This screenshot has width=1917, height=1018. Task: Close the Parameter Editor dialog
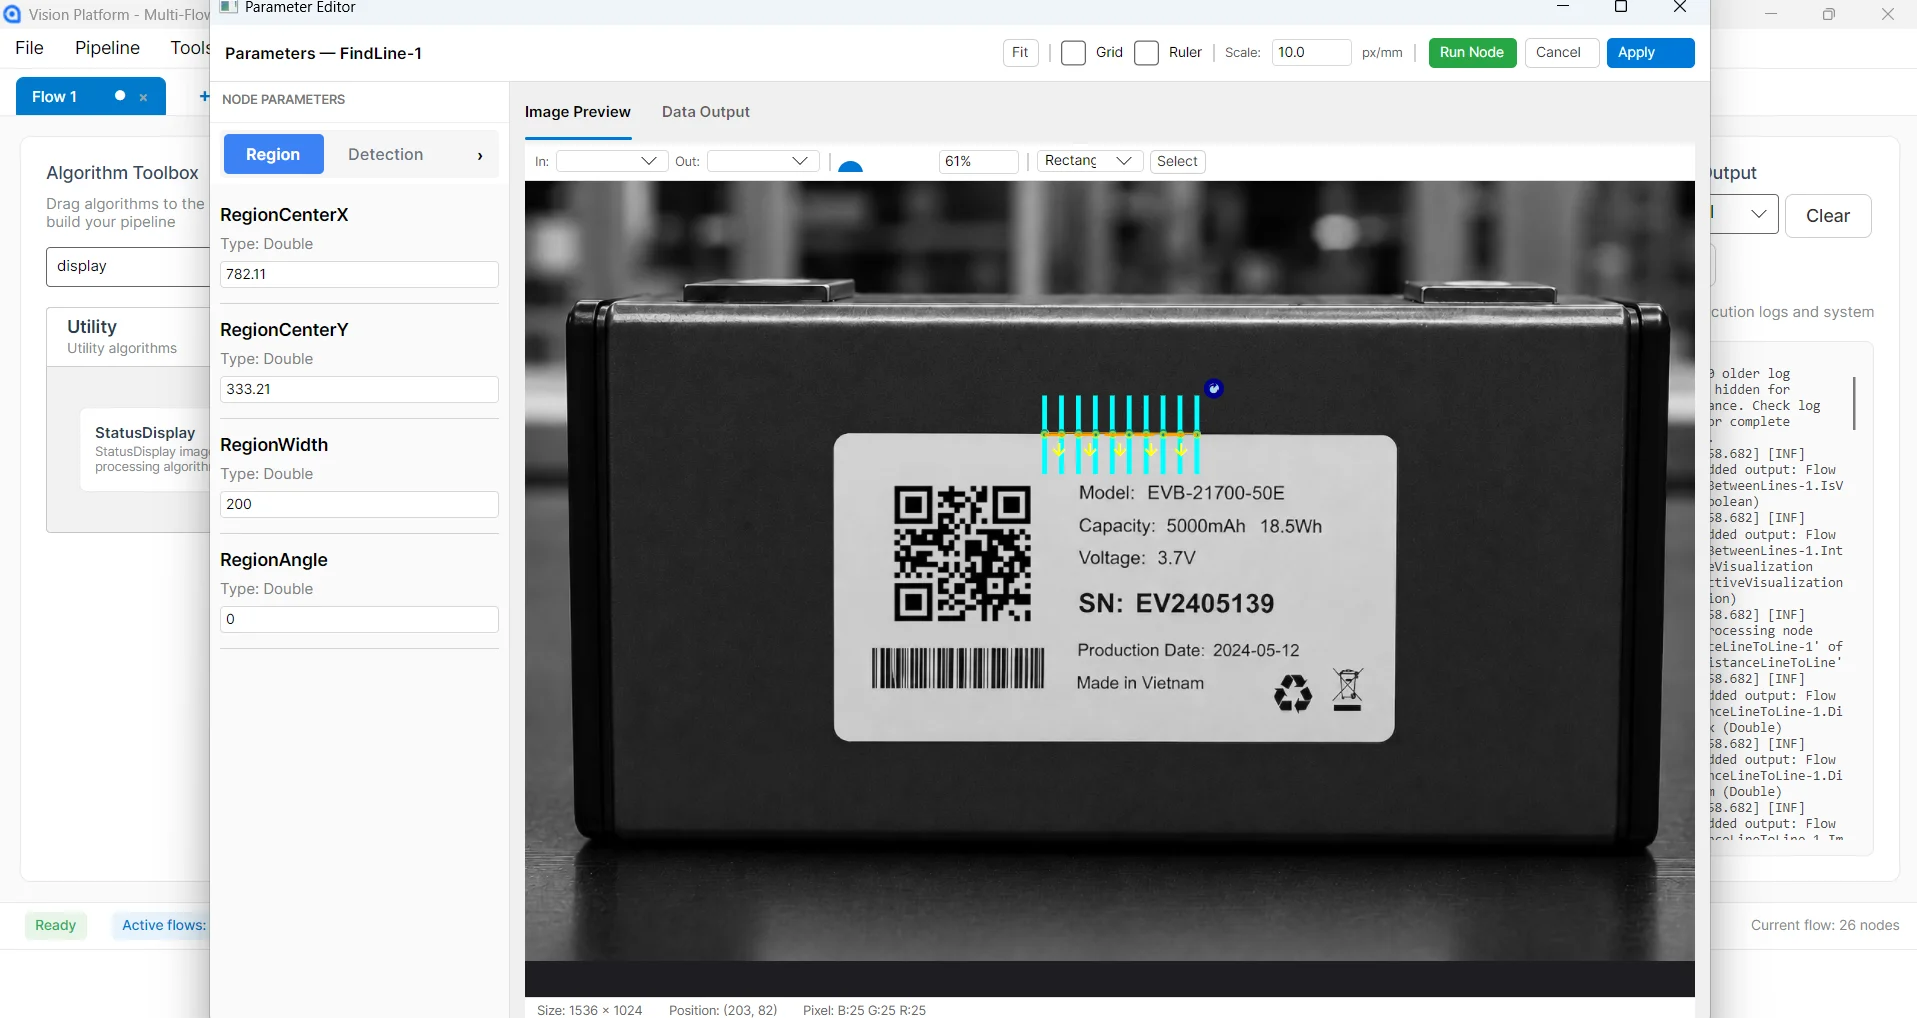(1680, 7)
